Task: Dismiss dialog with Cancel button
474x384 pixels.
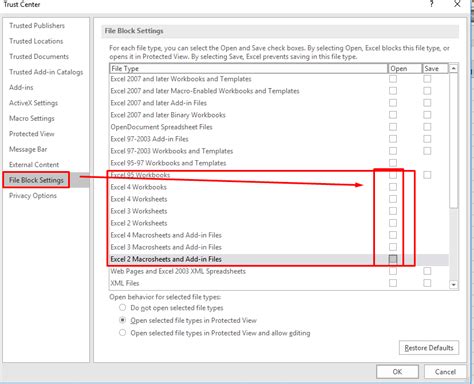Action: pyautogui.click(x=445, y=372)
